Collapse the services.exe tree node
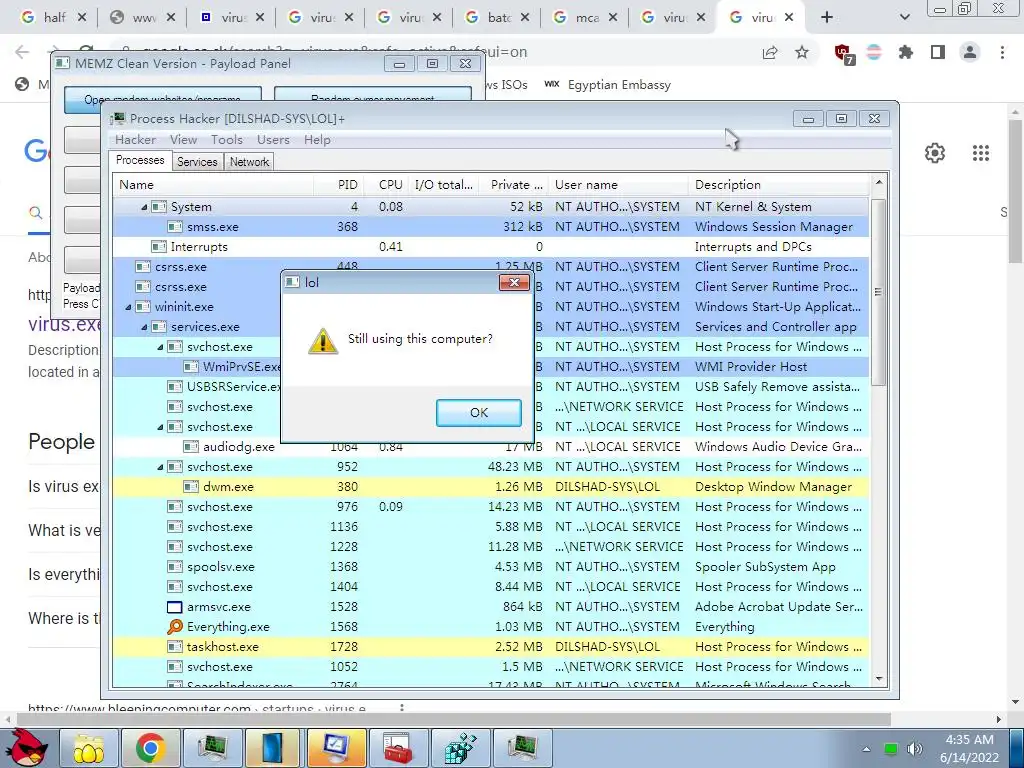The image size is (1024, 768). (144, 327)
